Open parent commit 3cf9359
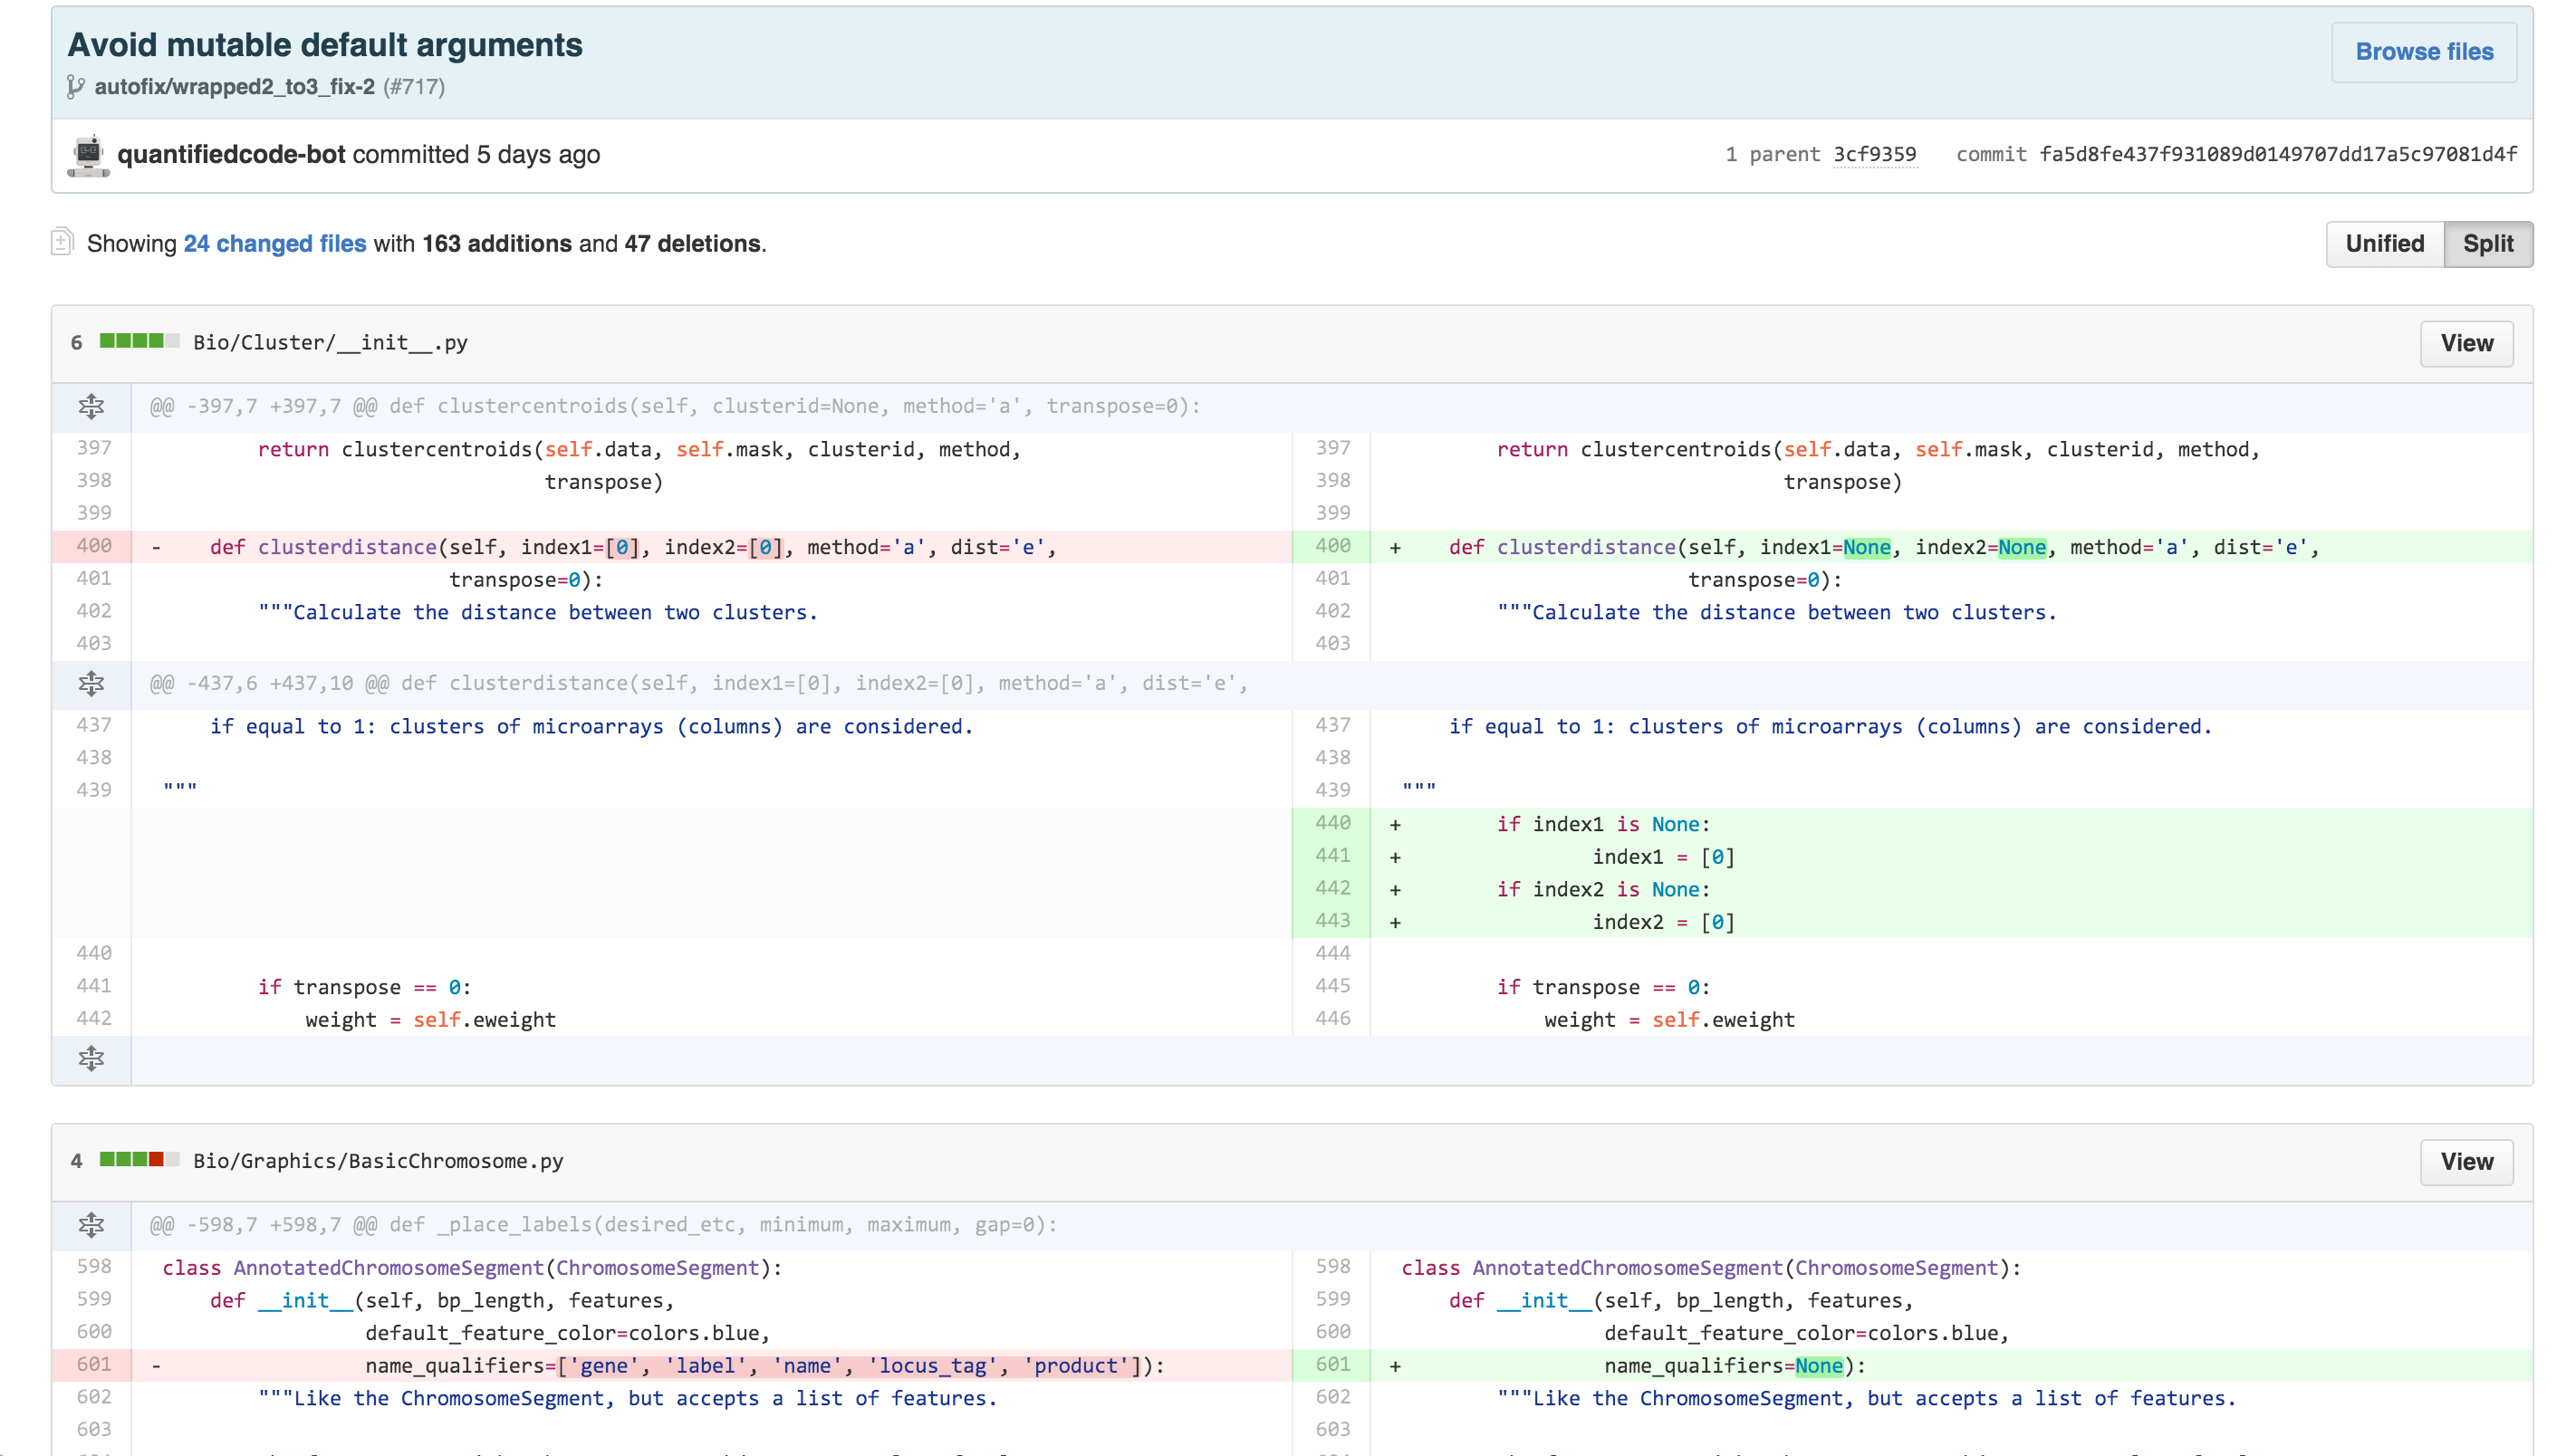 click(x=1874, y=154)
